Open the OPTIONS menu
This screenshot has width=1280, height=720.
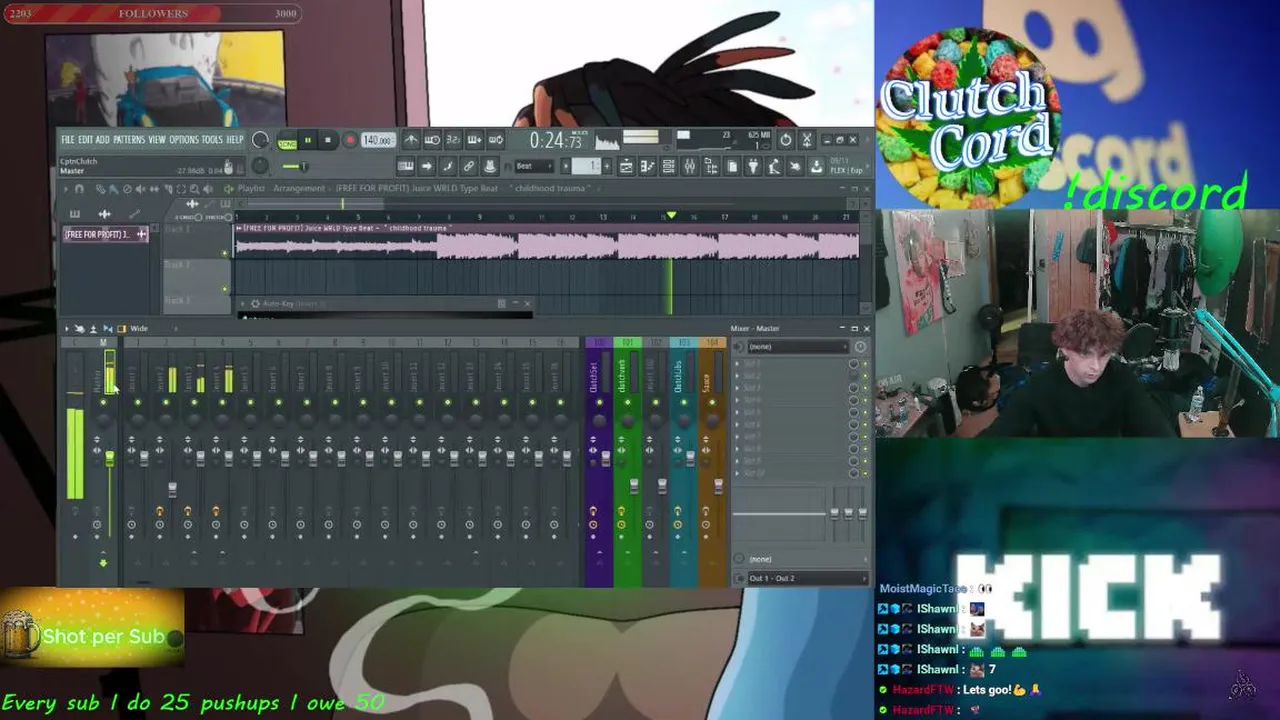coord(183,140)
